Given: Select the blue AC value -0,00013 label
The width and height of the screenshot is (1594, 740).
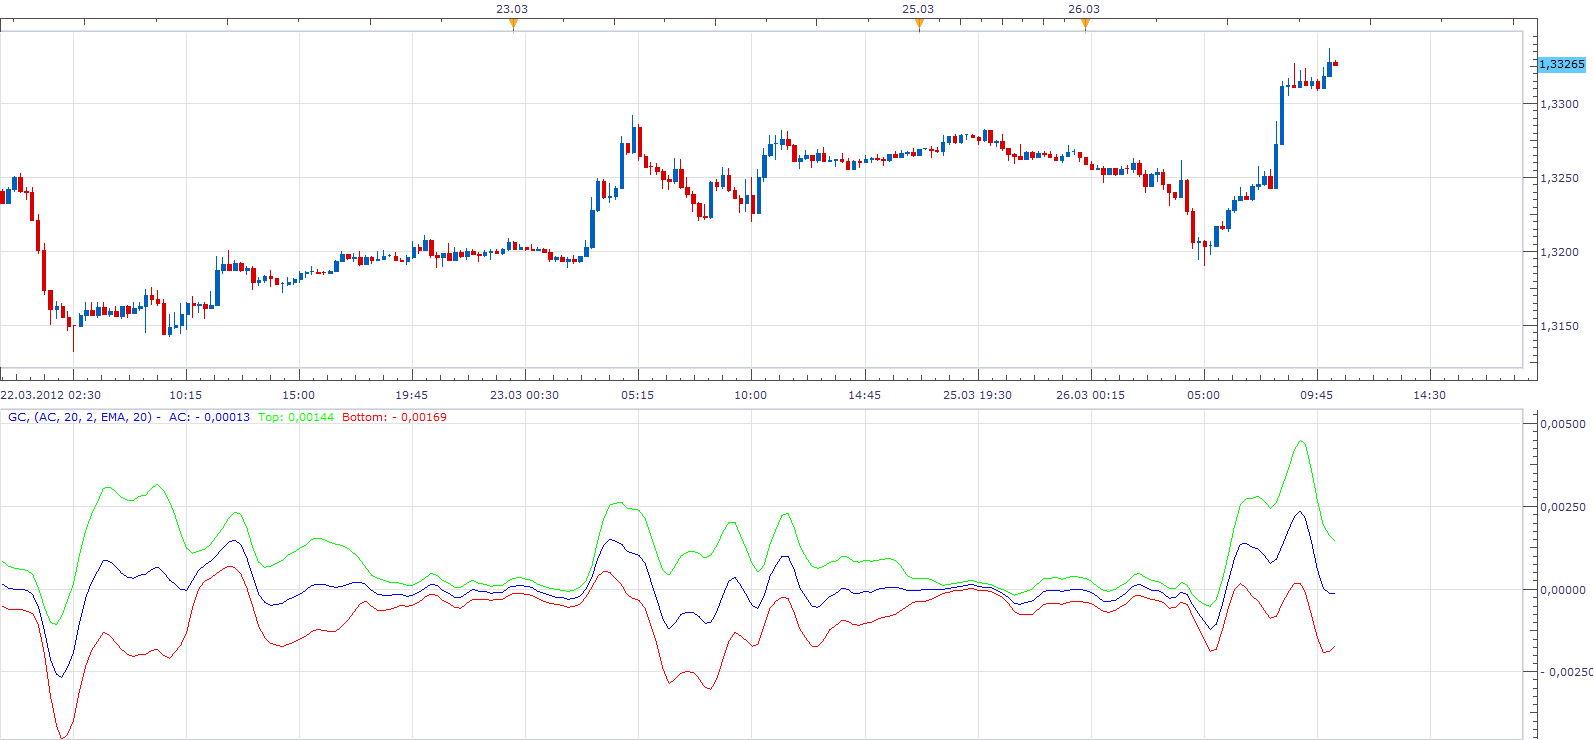Looking at the screenshot, I should (x=209, y=417).
